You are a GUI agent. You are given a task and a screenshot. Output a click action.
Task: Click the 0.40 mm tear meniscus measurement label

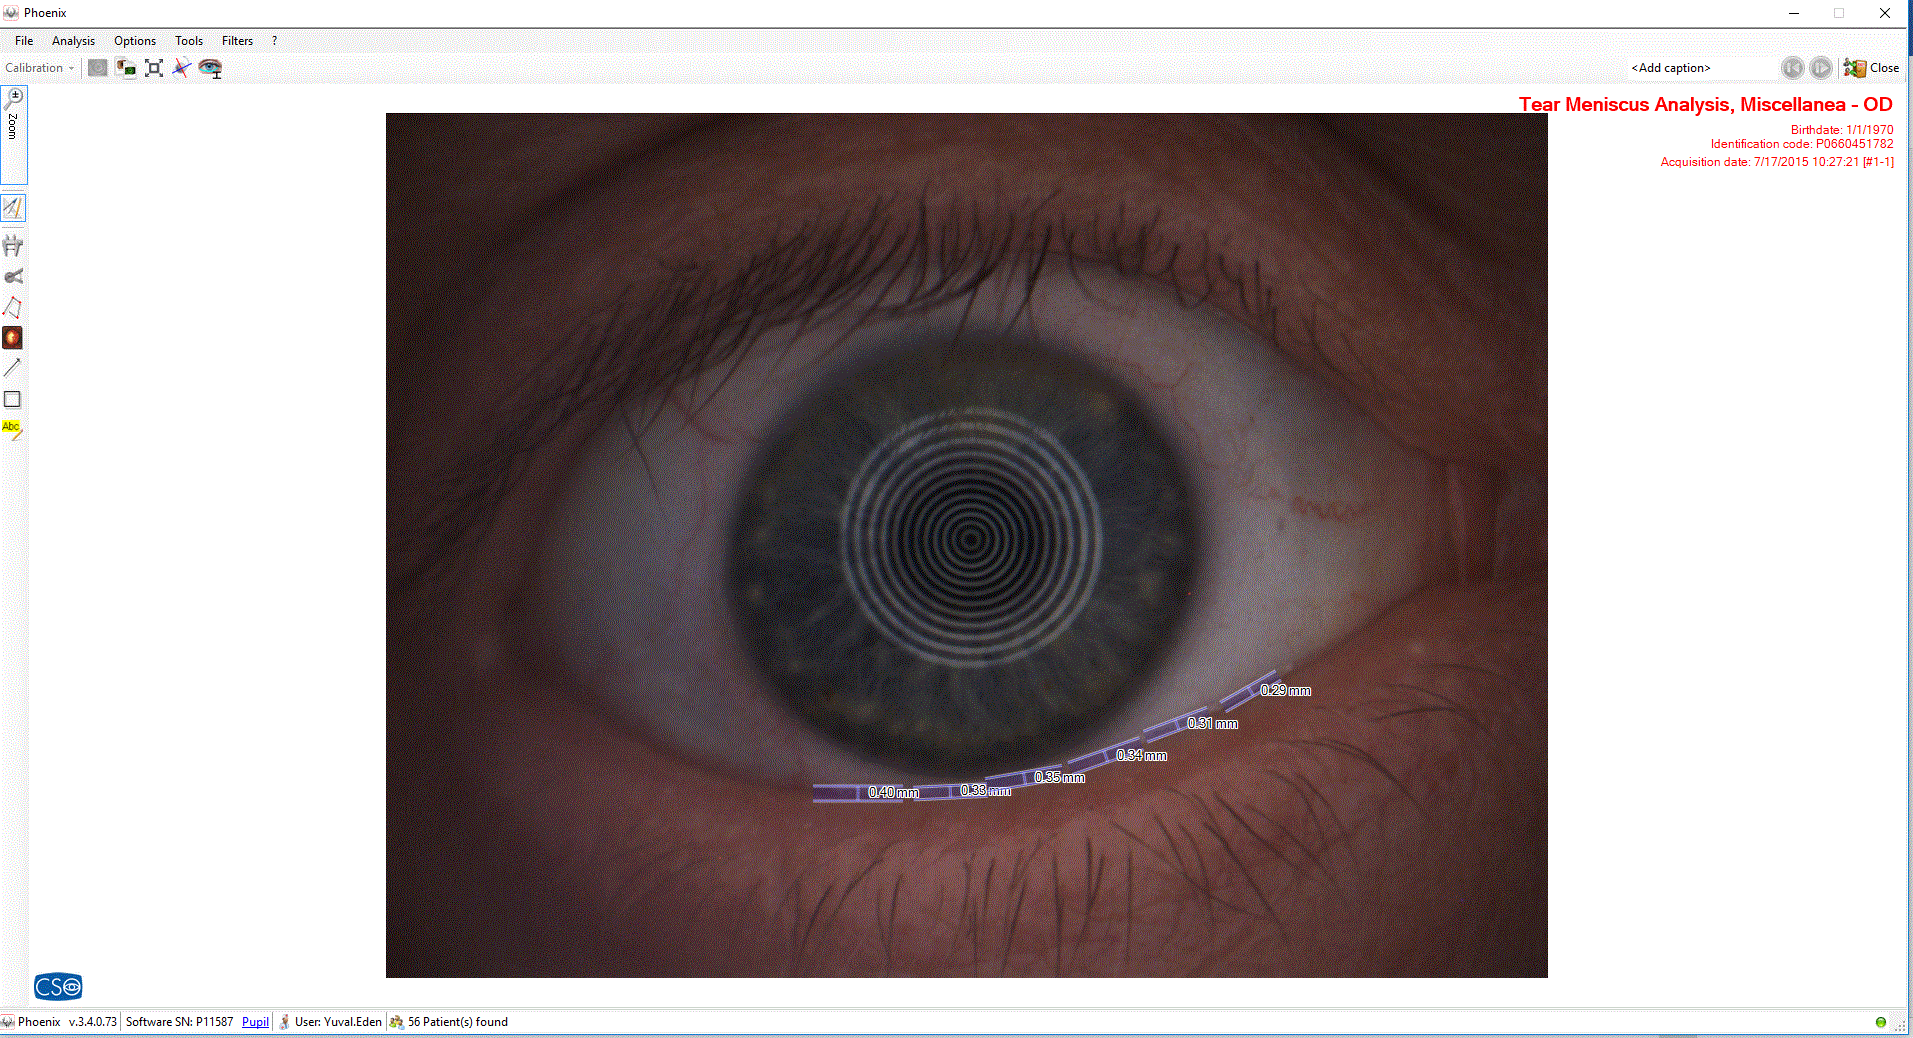pos(893,793)
